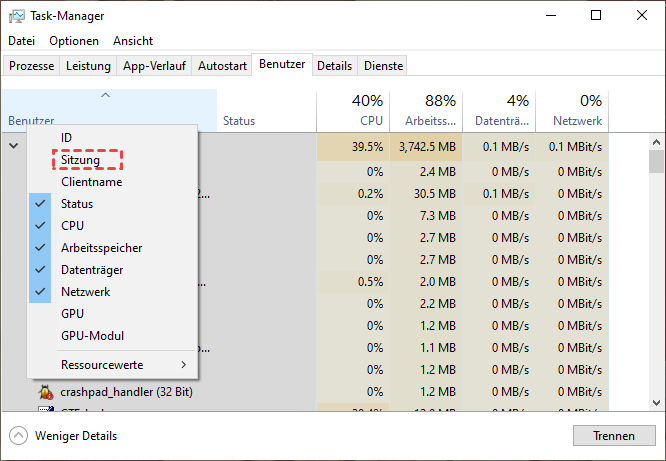The image size is (666, 461).
Task: Toggle Arbeitsspeicher column visibility
Action: 101,248
